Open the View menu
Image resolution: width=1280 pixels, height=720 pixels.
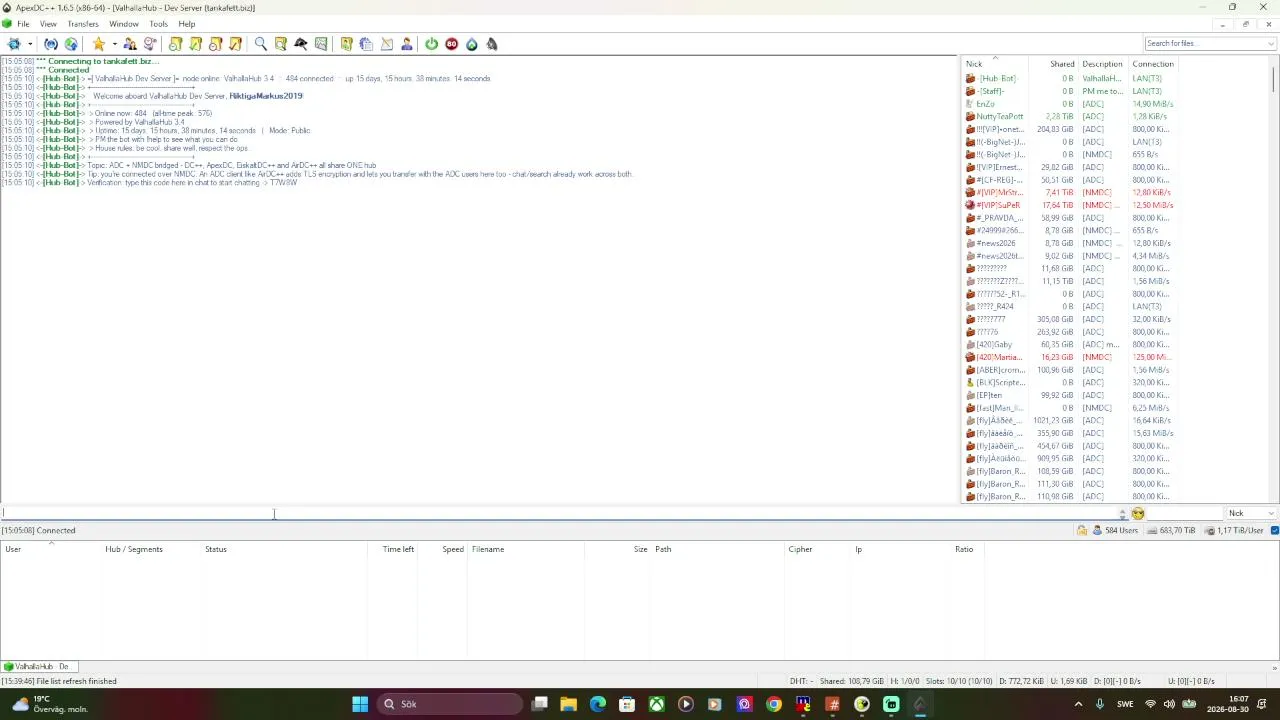pos(48,24)
